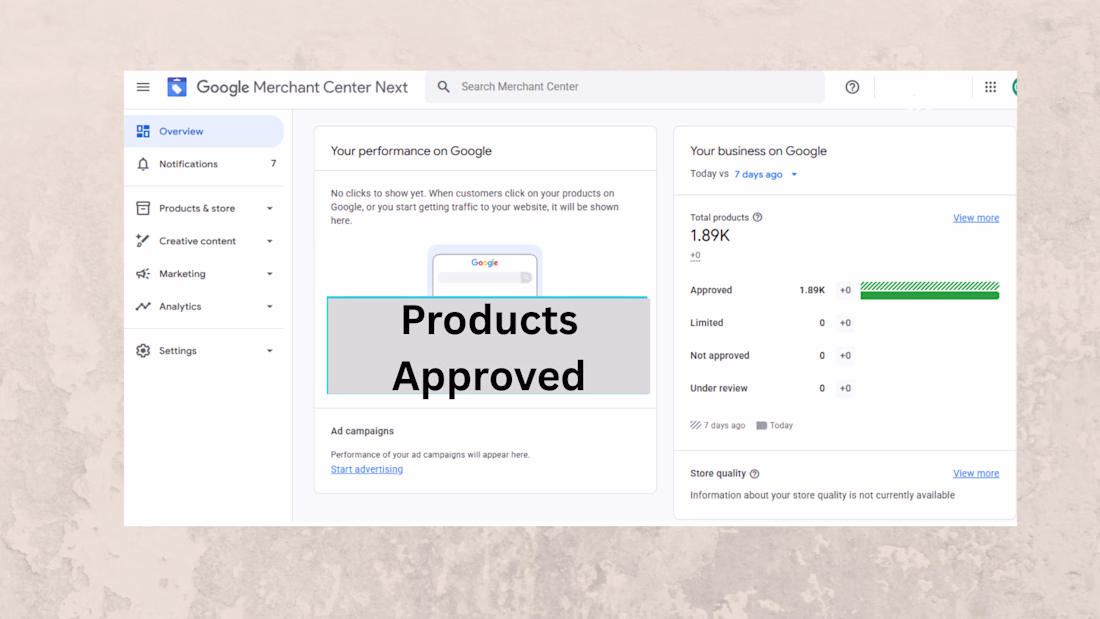Screen dimensions: 1100x619
Task: Click the Search Merchant Center field
Action: coord(625,87)
